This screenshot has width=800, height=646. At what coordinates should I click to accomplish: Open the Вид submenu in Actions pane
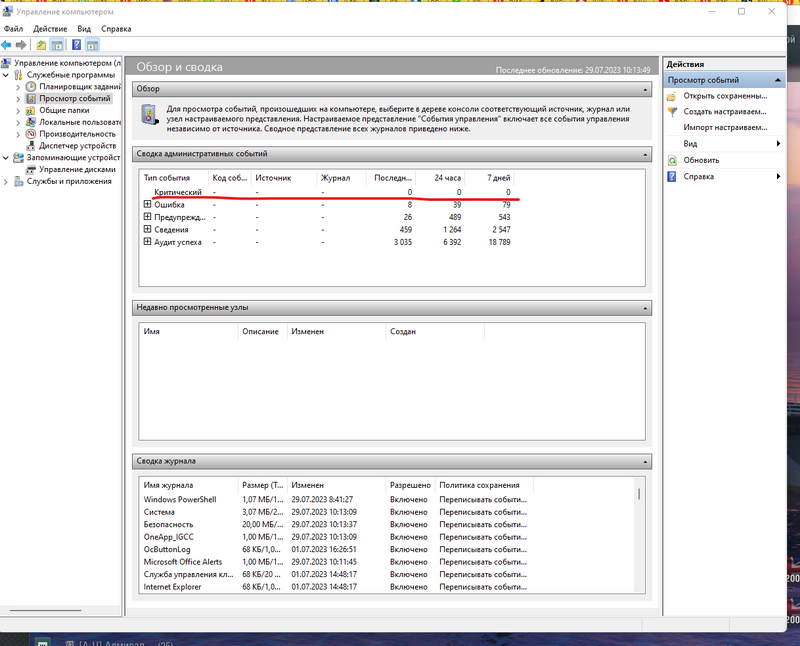click(724, 144)
